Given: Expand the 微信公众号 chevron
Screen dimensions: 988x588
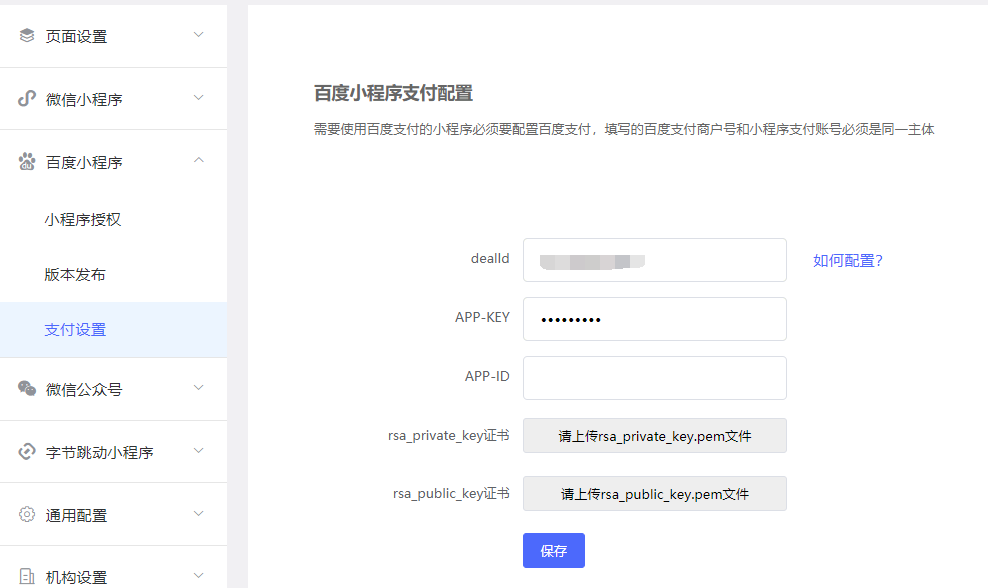Looking at the screenshot, I should [x=198, y=388].
